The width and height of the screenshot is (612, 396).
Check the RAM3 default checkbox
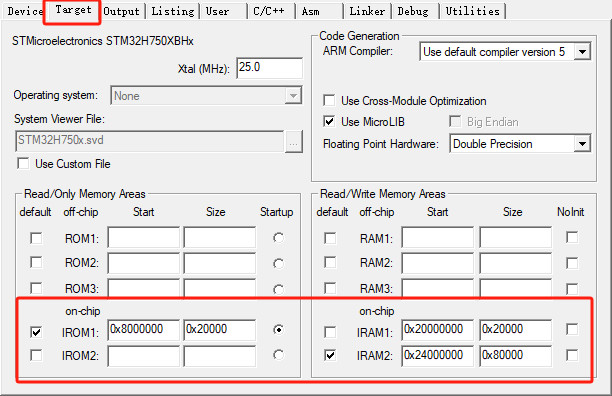point(330,288)
